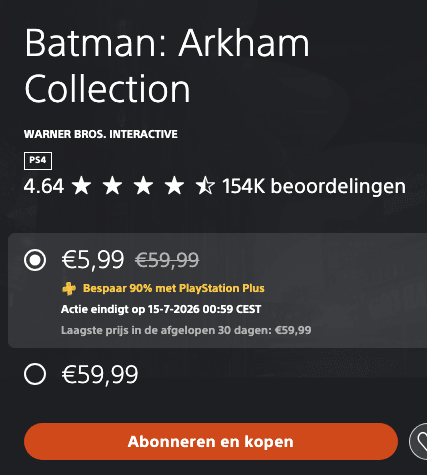Click the third rating star

coord(143,186)
